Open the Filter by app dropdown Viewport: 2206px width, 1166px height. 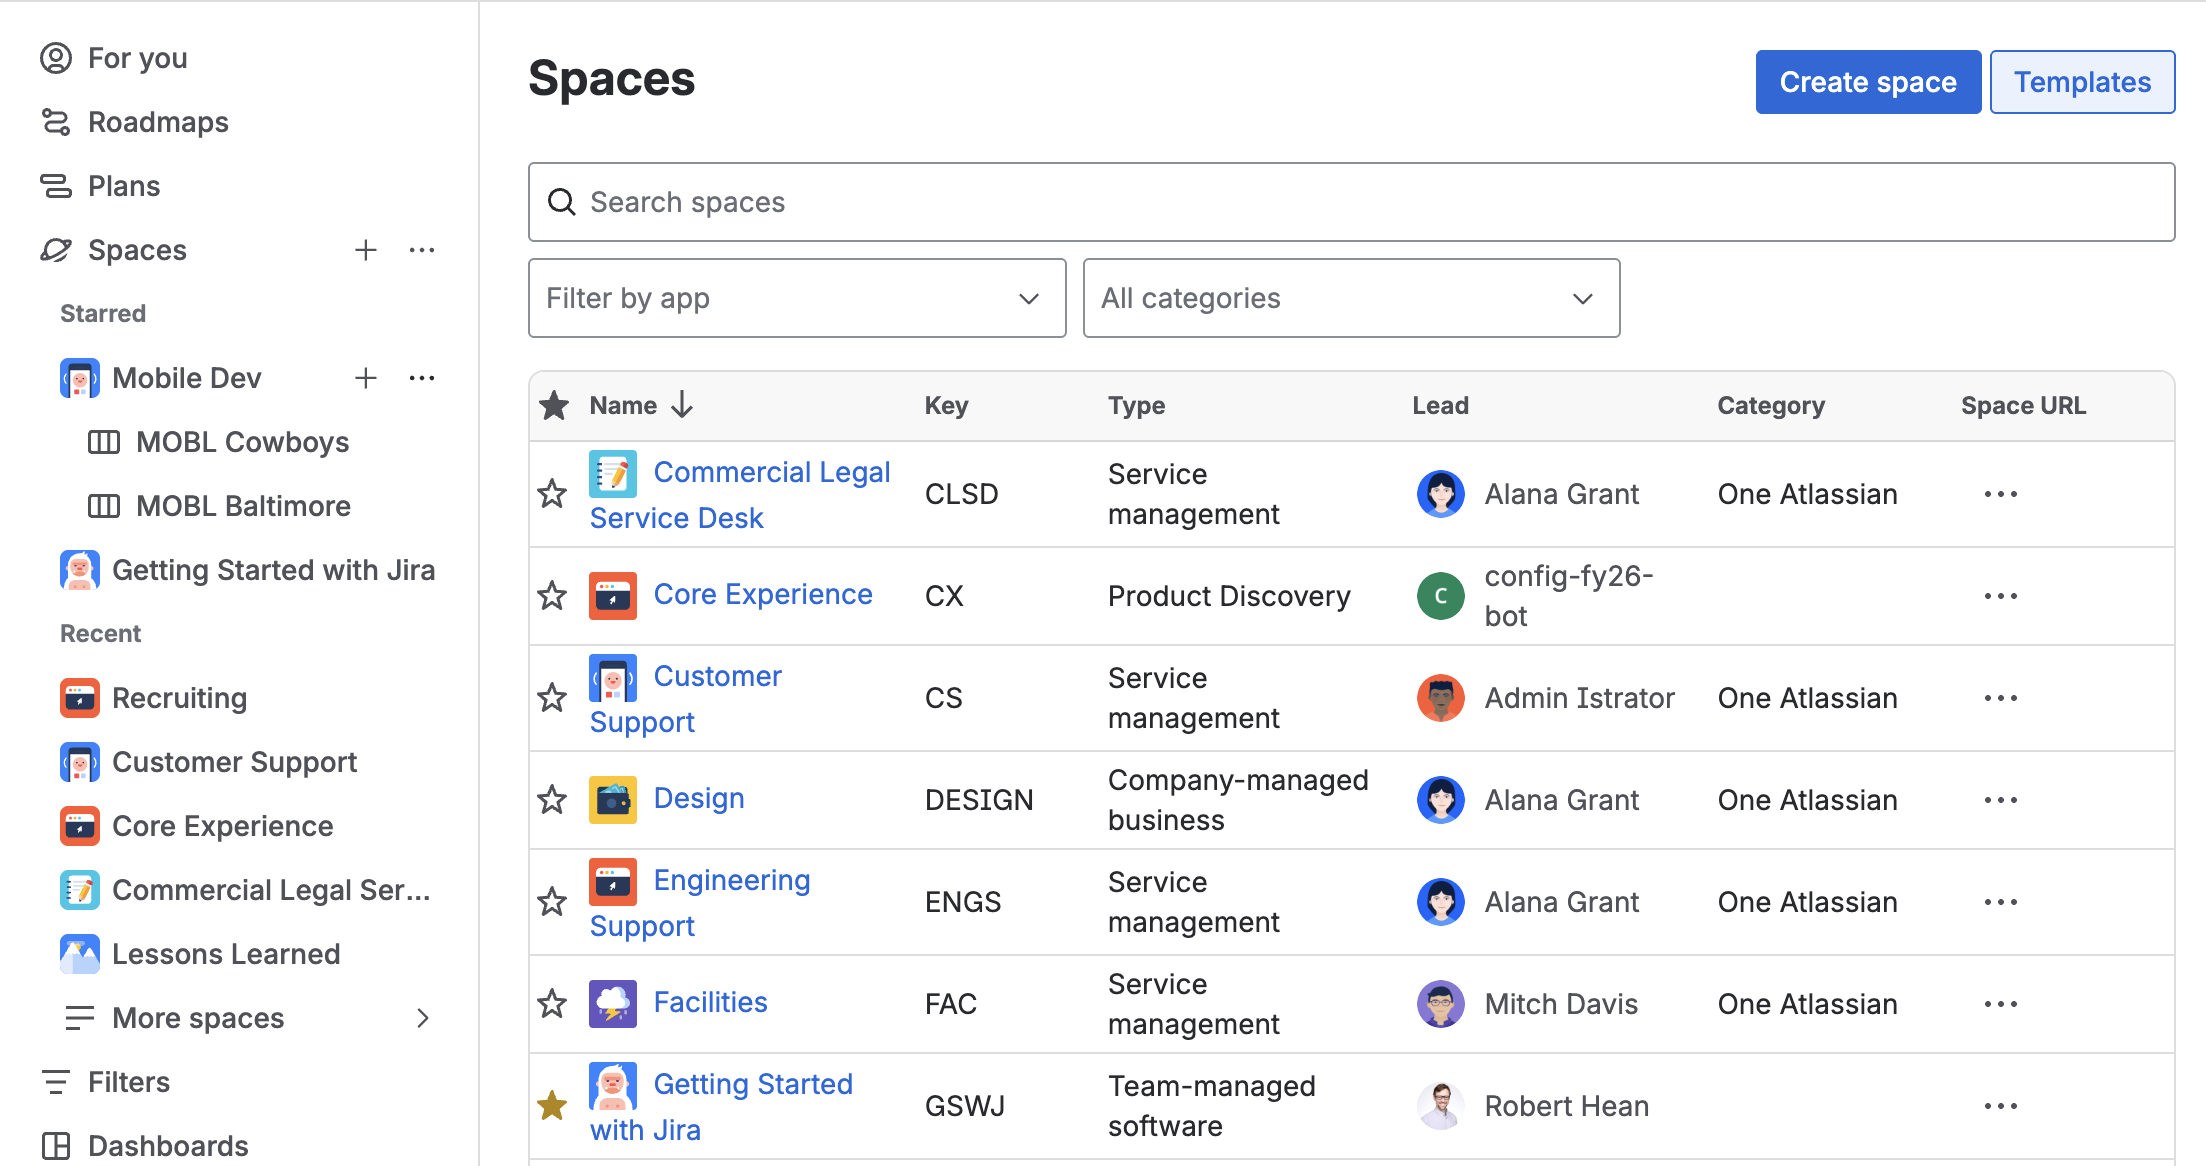pyautogui.click(x=796, y=297)
